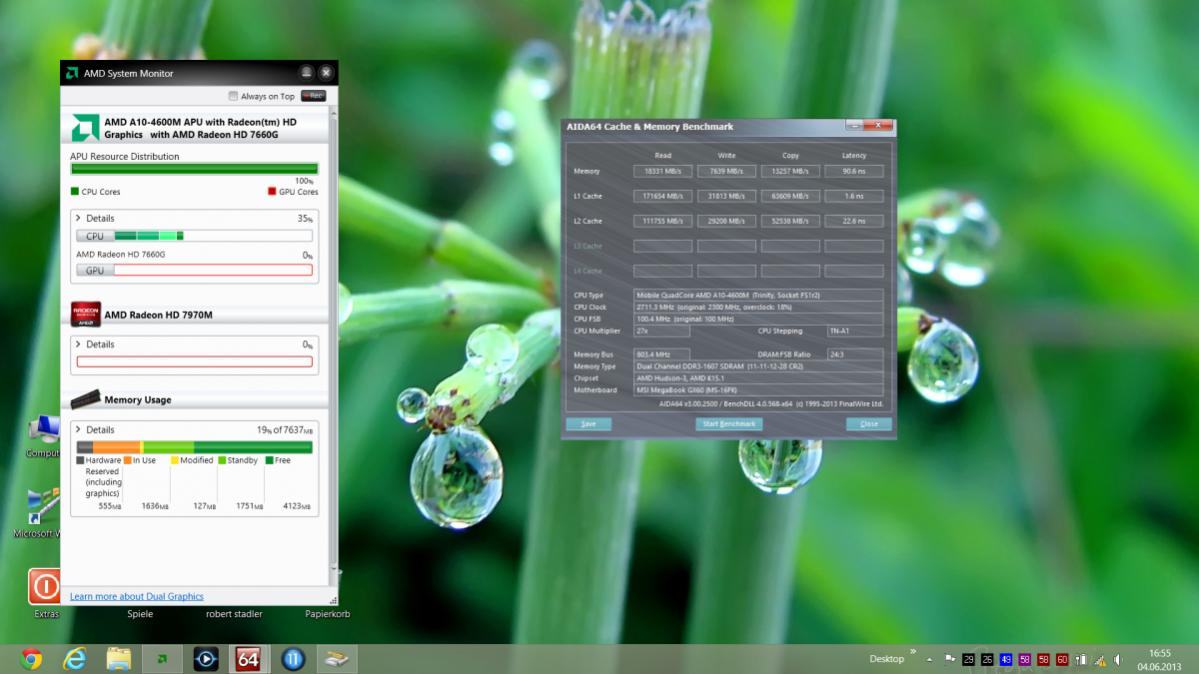Open the Desktop toolbar on the taskbar
This screenshot has height=674, width=1199.
[x=886, y=659]
